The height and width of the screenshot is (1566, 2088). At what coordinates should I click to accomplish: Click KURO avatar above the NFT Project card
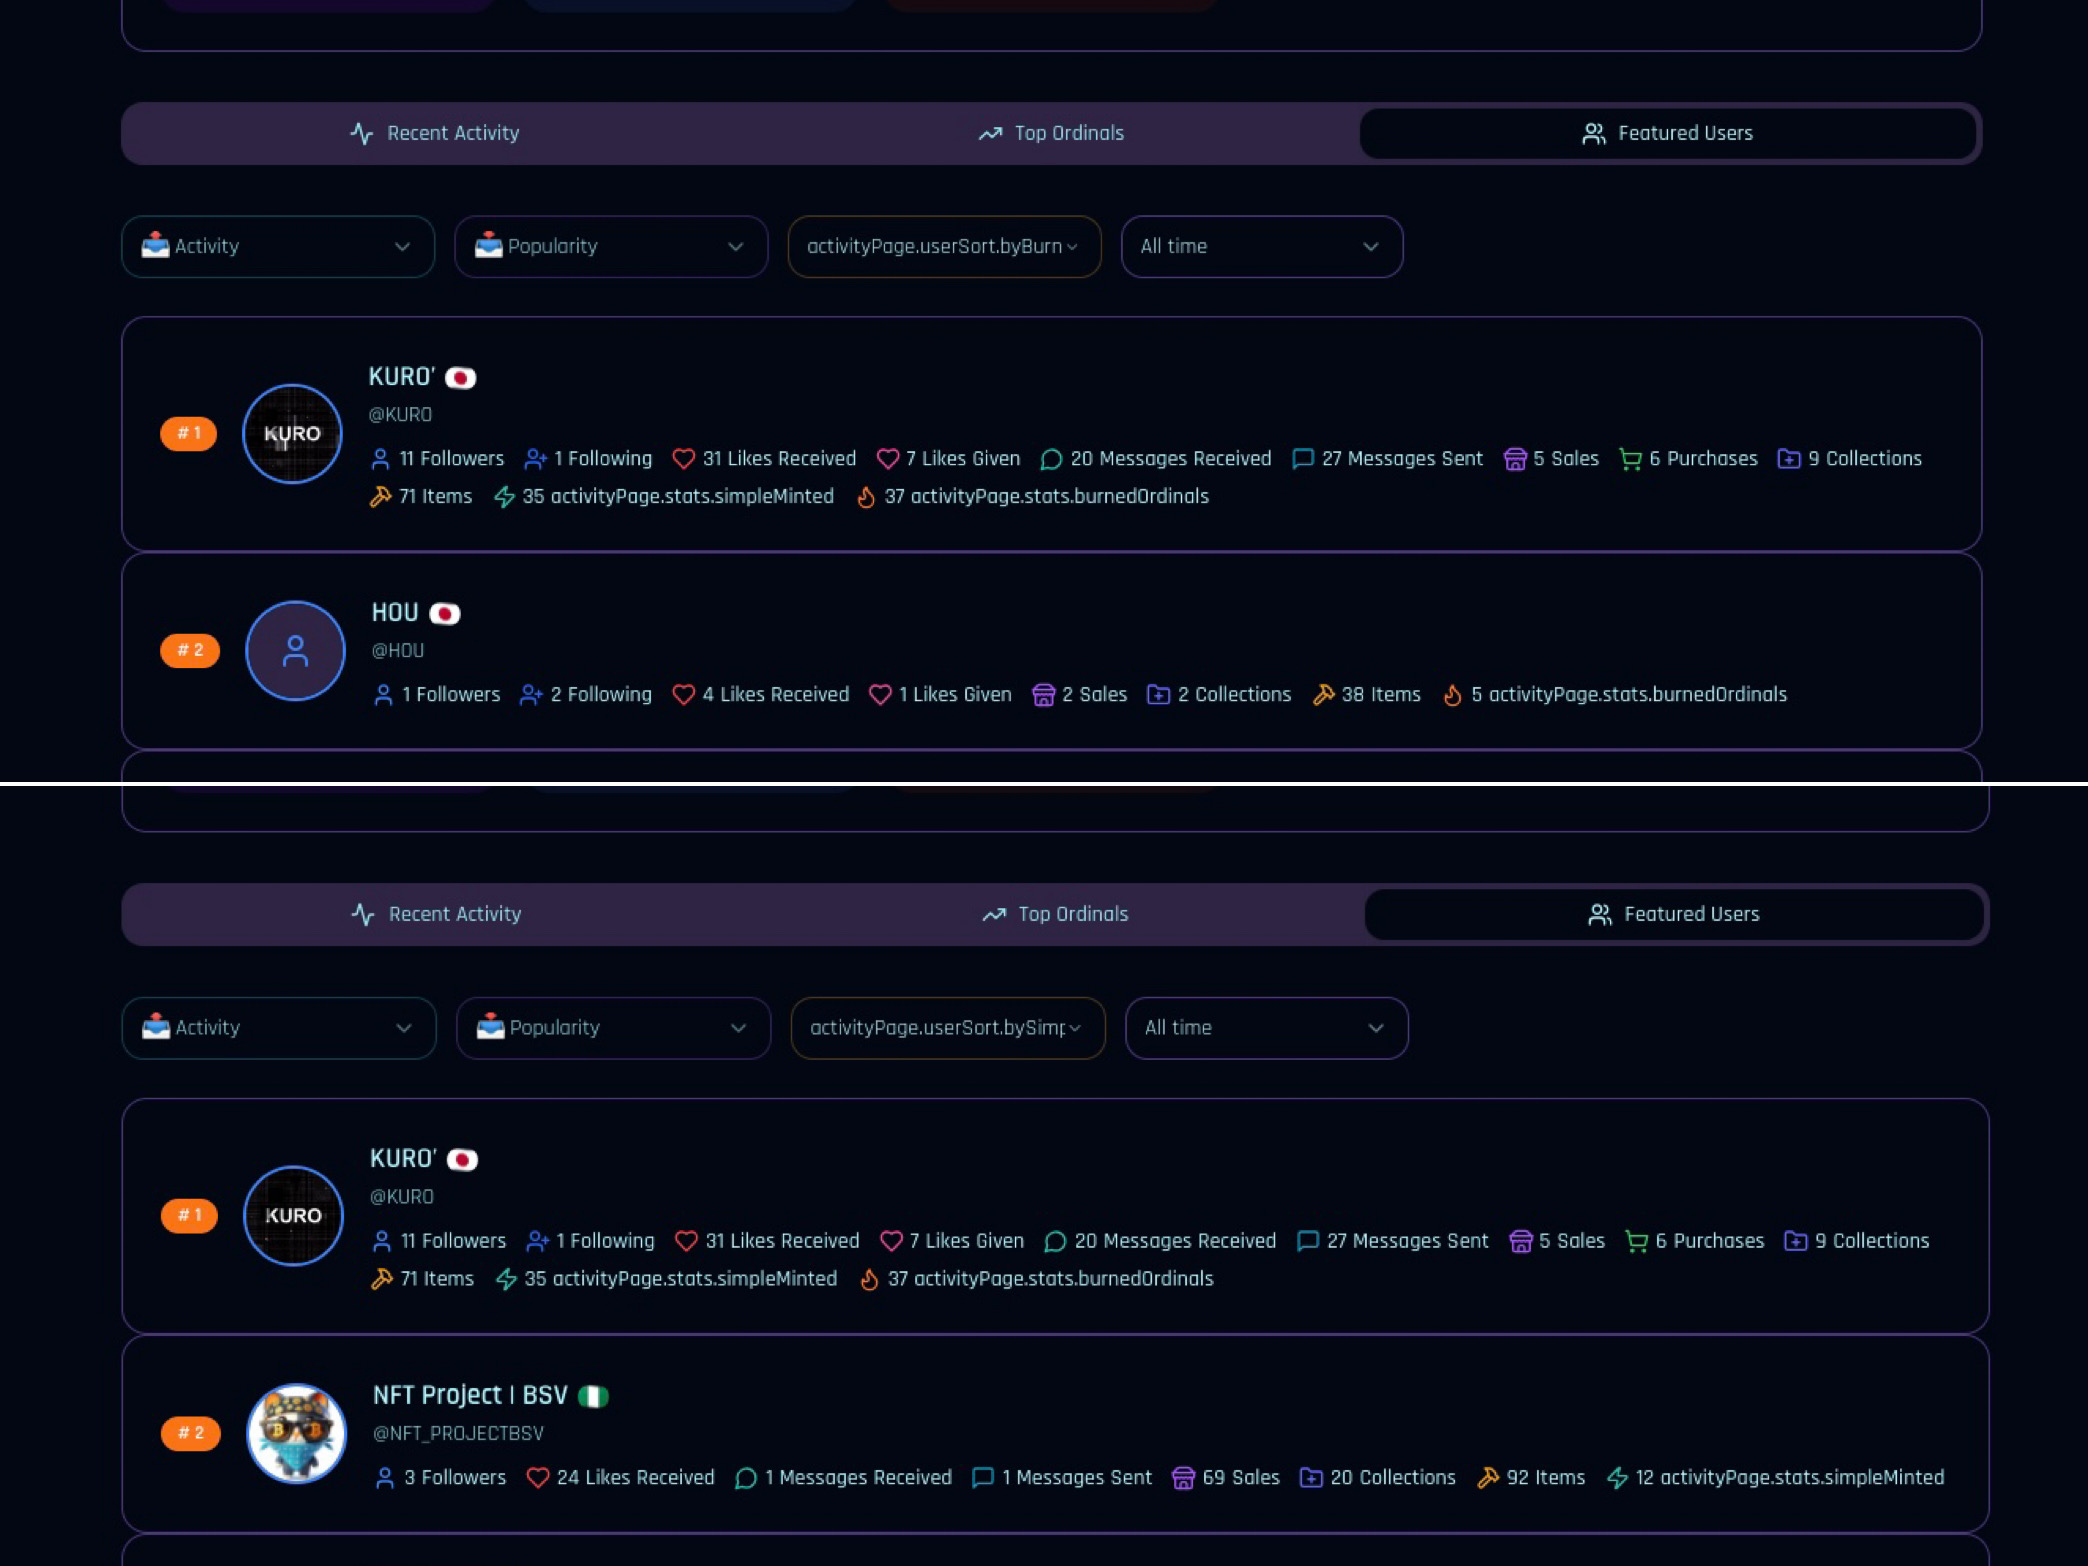point(293,1216)
